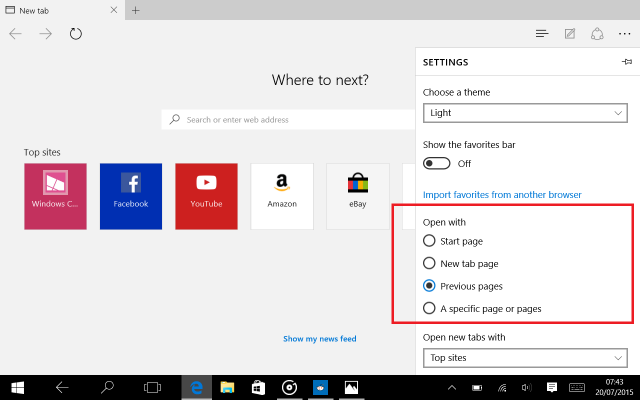Open the Share icon in toolbar

pos(597,34)
